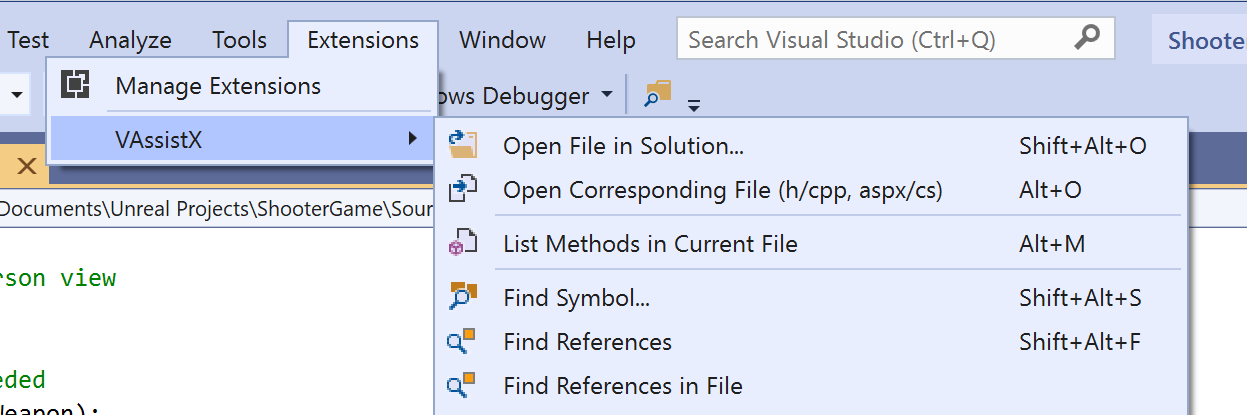Choose Find References in File
1247x415 pixels.
[622, 386]
